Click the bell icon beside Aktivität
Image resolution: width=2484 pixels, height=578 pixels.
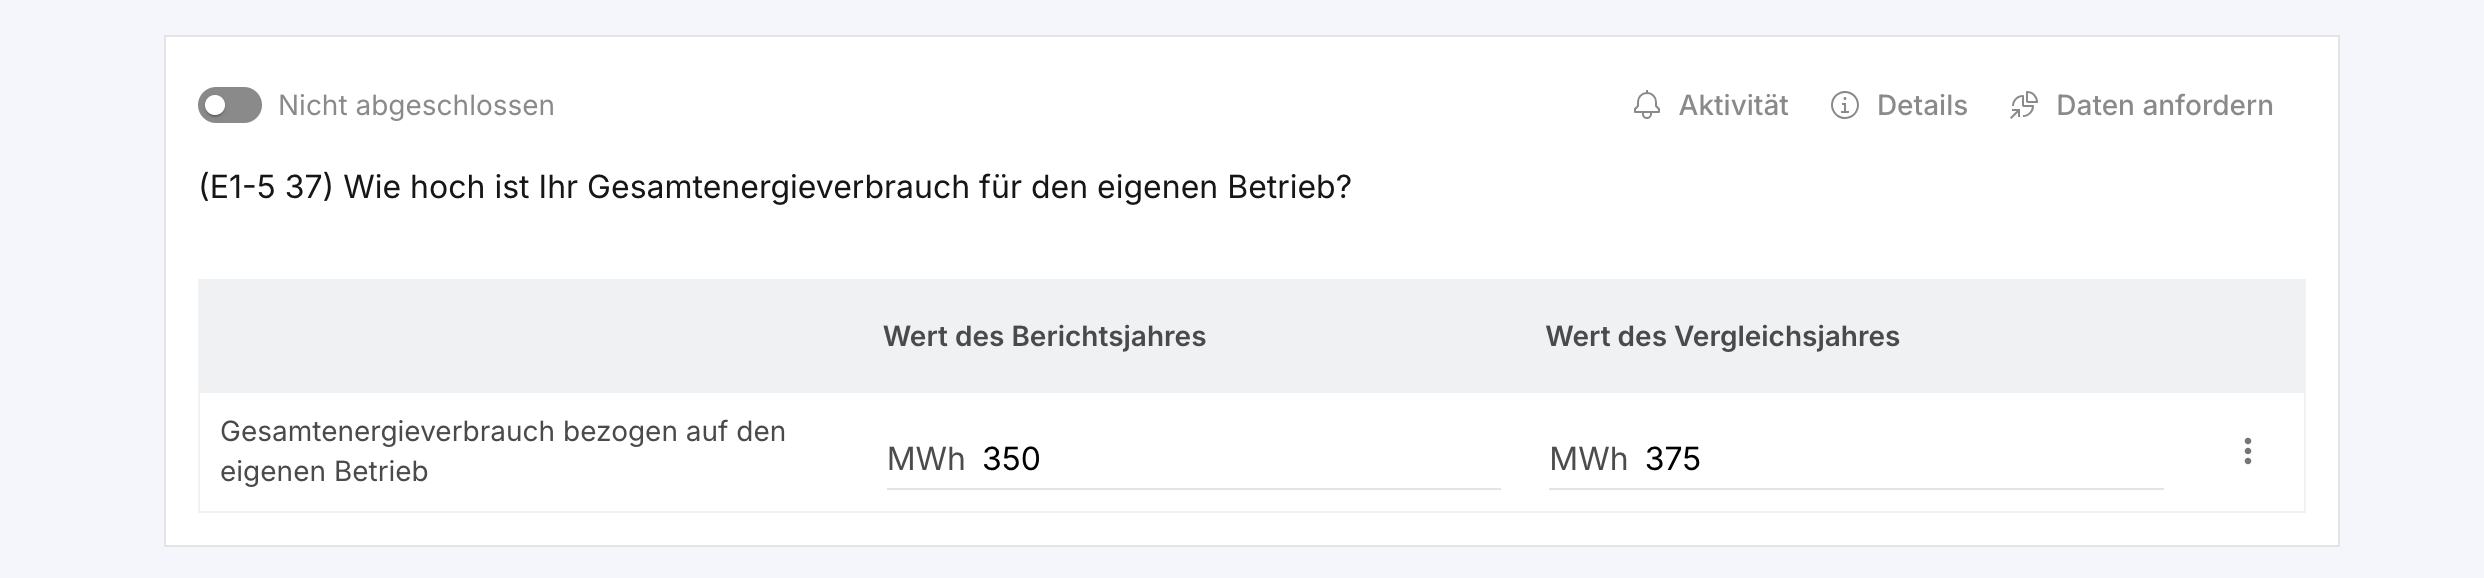coord(1646,105)
